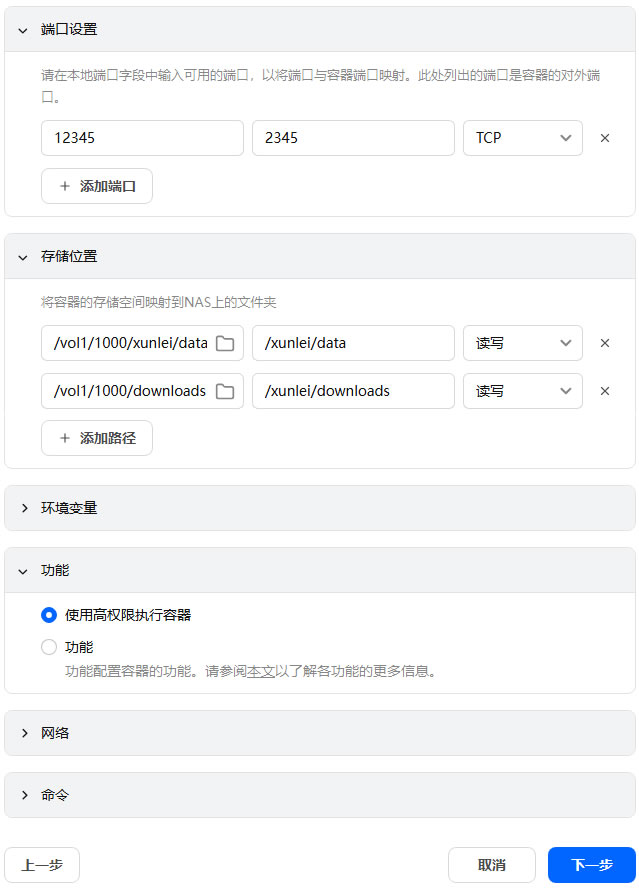Viewport: 639px width, 893px height.
Task: Click into the container port field 2345
Action: (x=353, y=138)
